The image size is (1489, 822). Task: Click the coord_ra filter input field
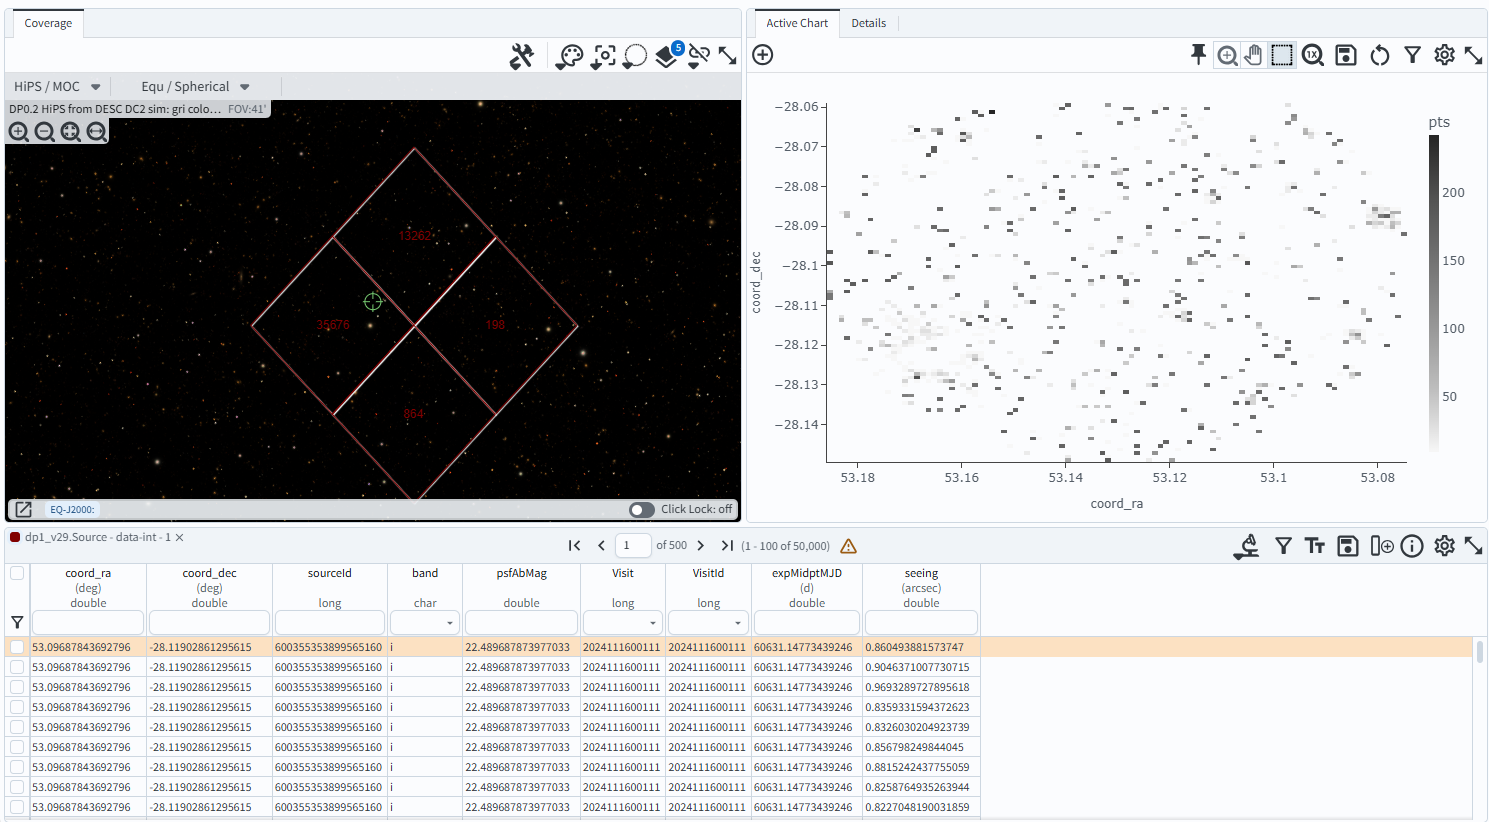tap(88, 623)
